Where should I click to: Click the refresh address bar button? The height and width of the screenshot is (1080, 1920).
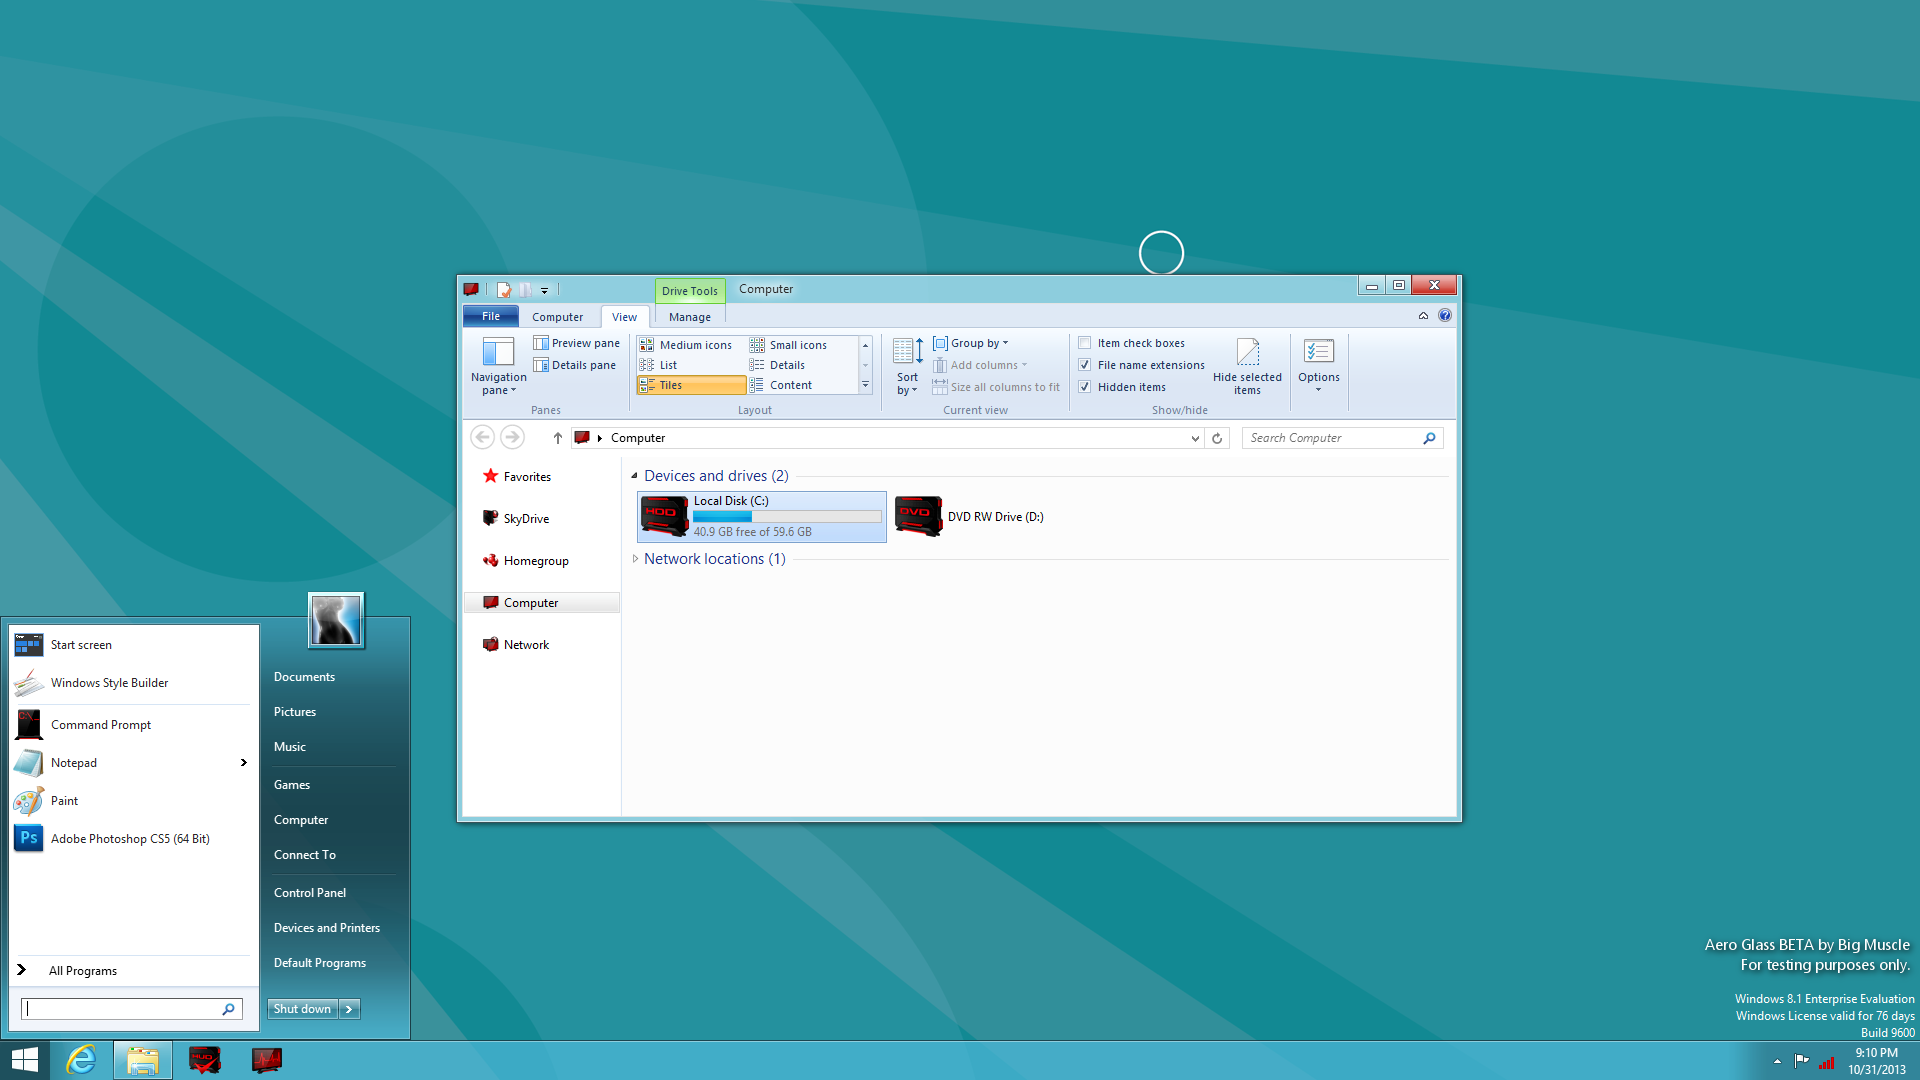[1217, 438]
